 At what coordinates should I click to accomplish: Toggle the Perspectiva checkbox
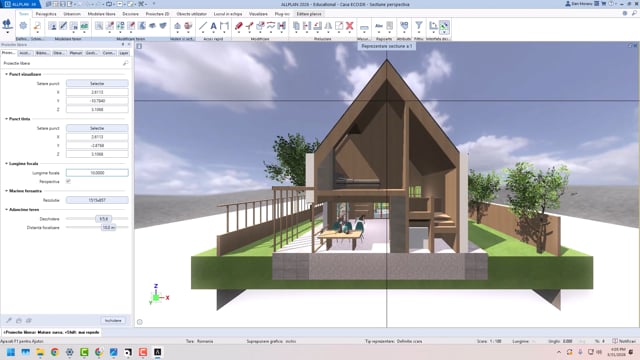(x=68, y=181)
